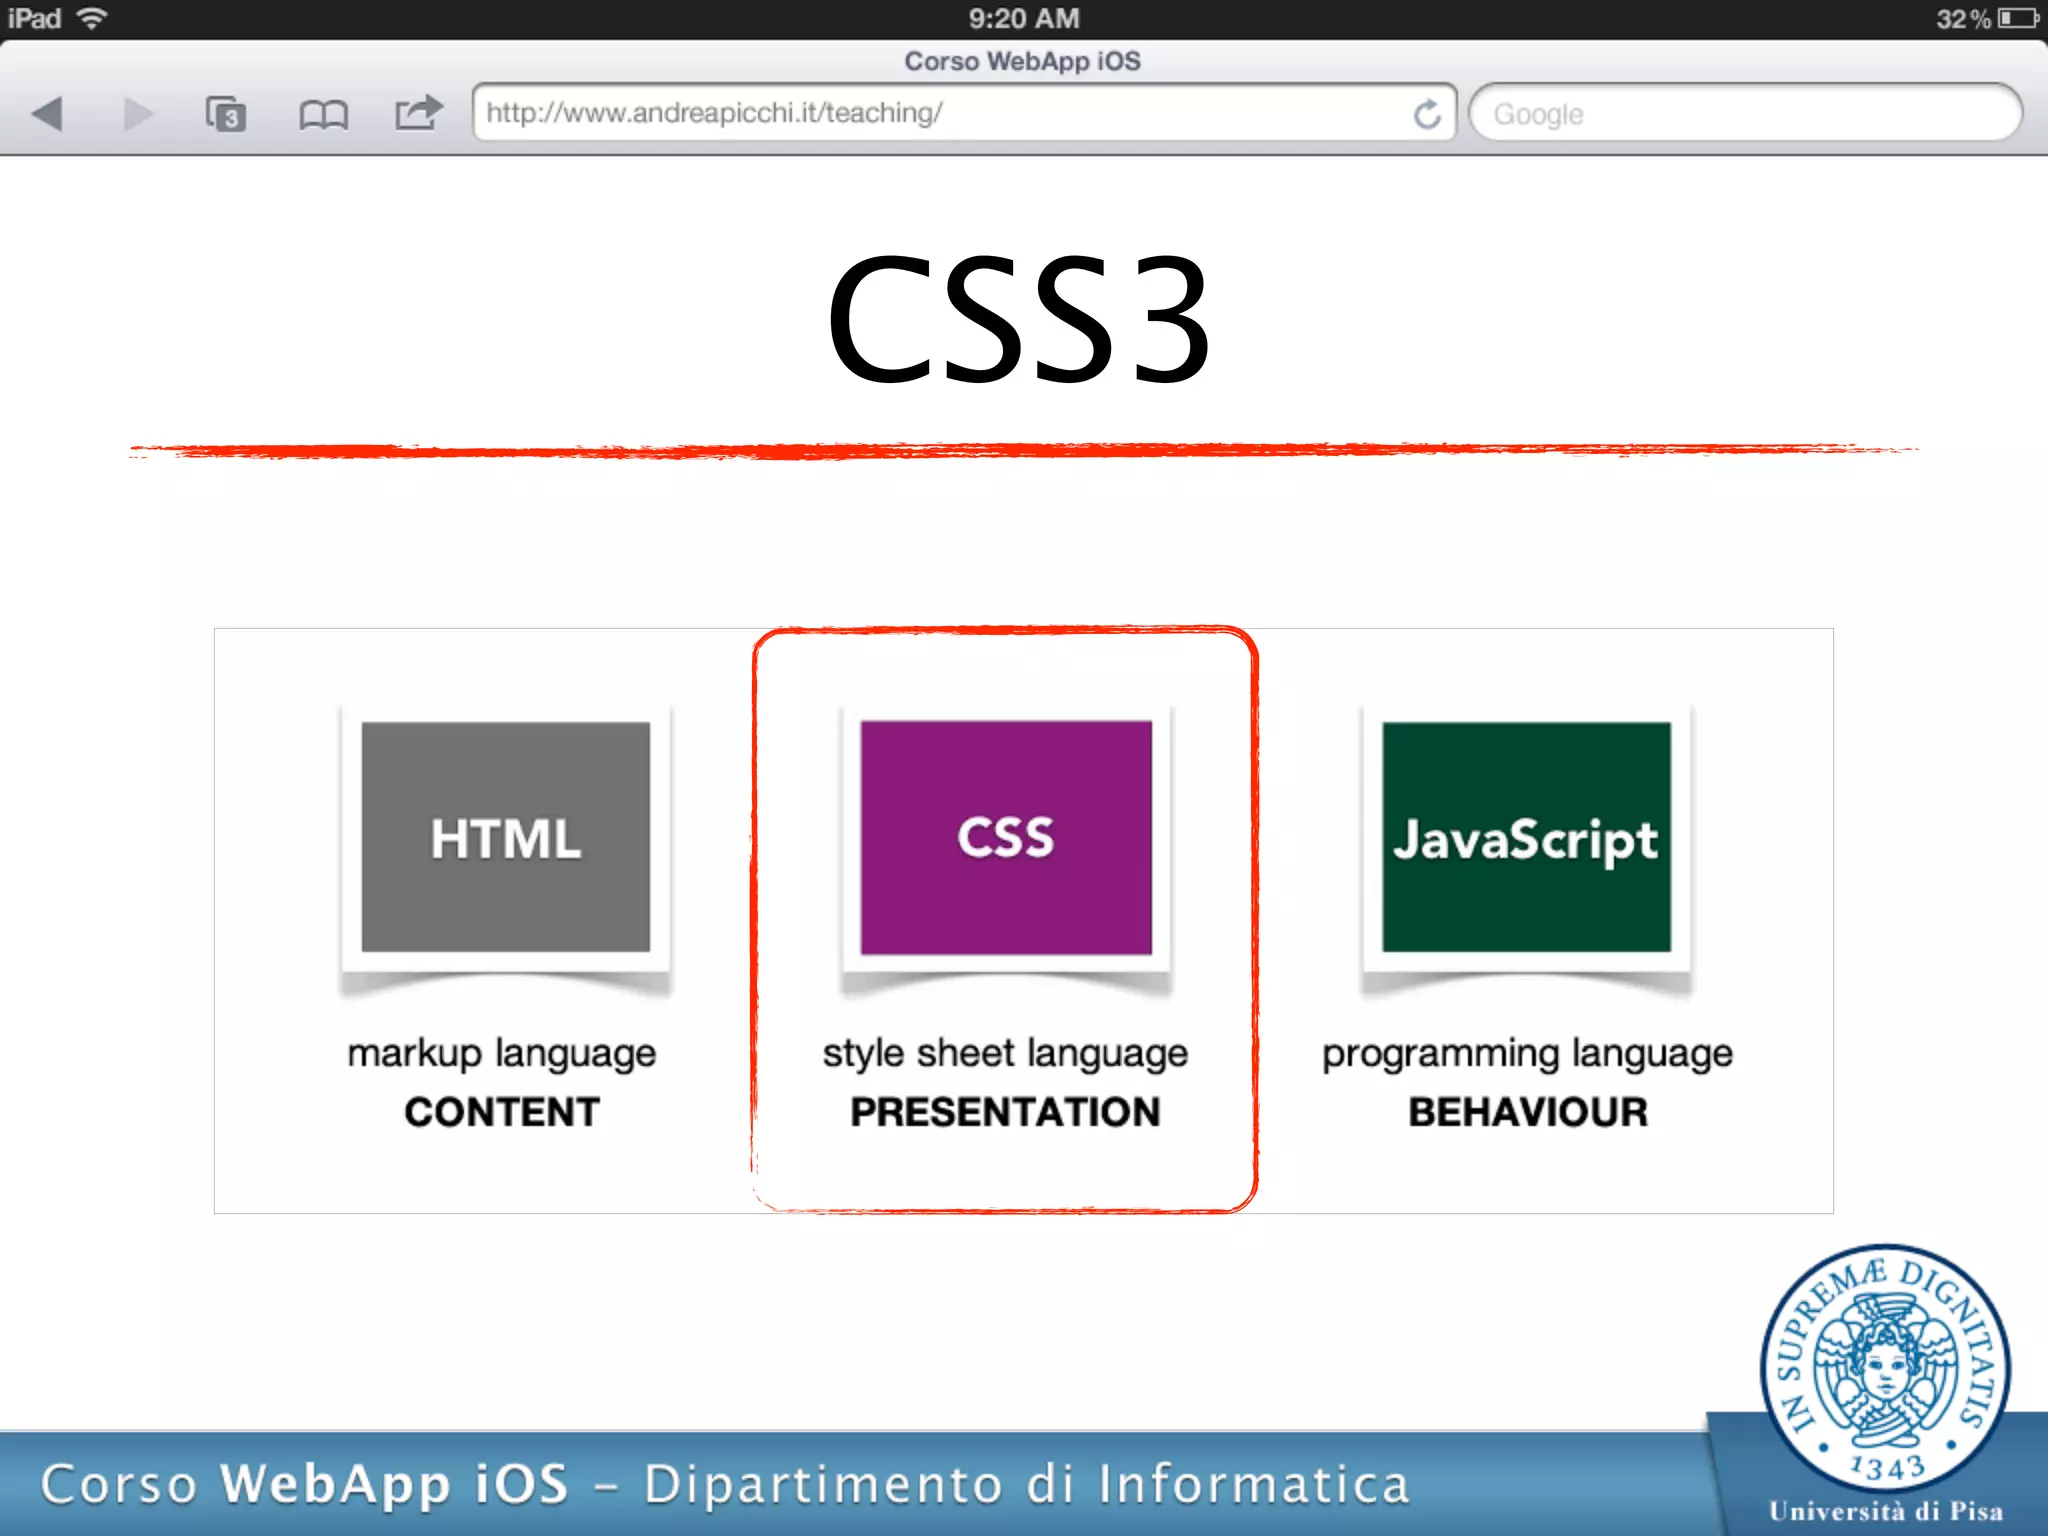
Task: Click the purple CSS tile
Action: click(x=1006, y=837)
